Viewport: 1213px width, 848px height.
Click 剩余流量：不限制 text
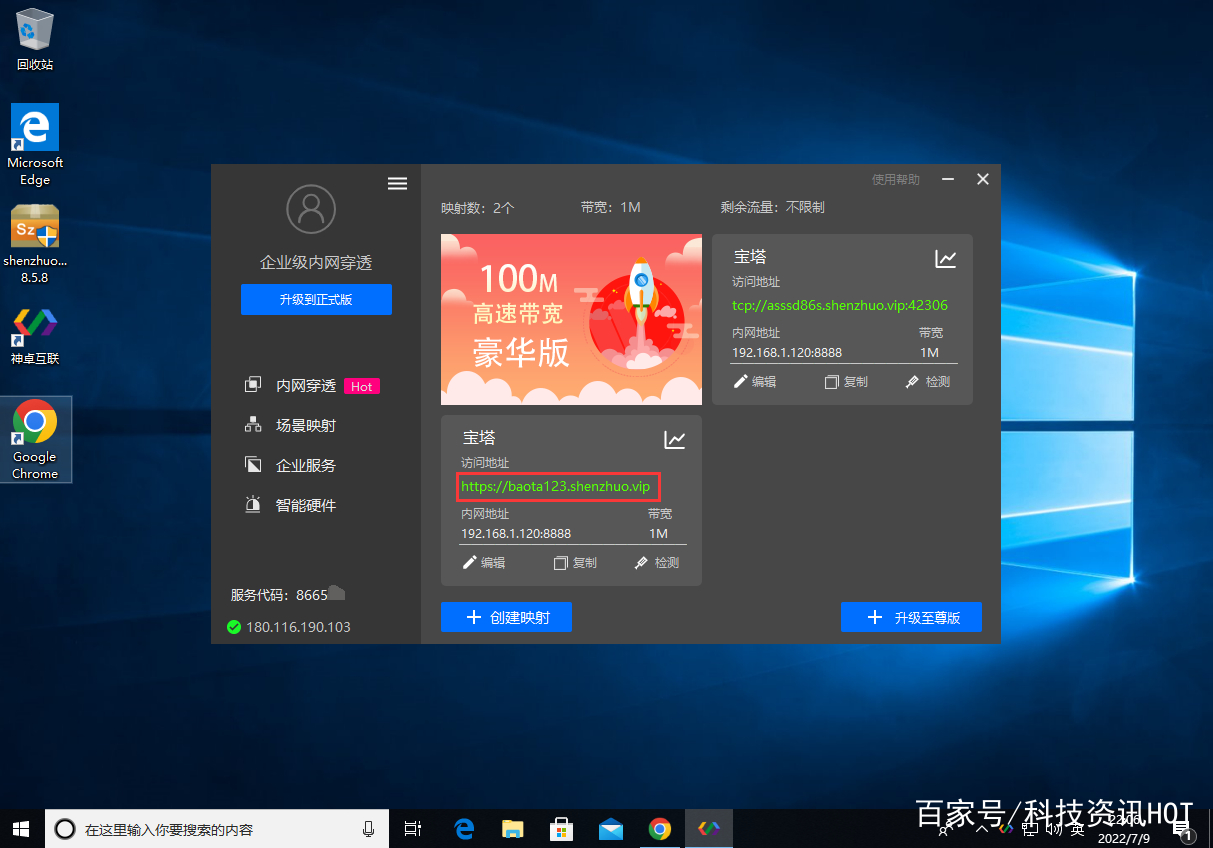point(773,207)
